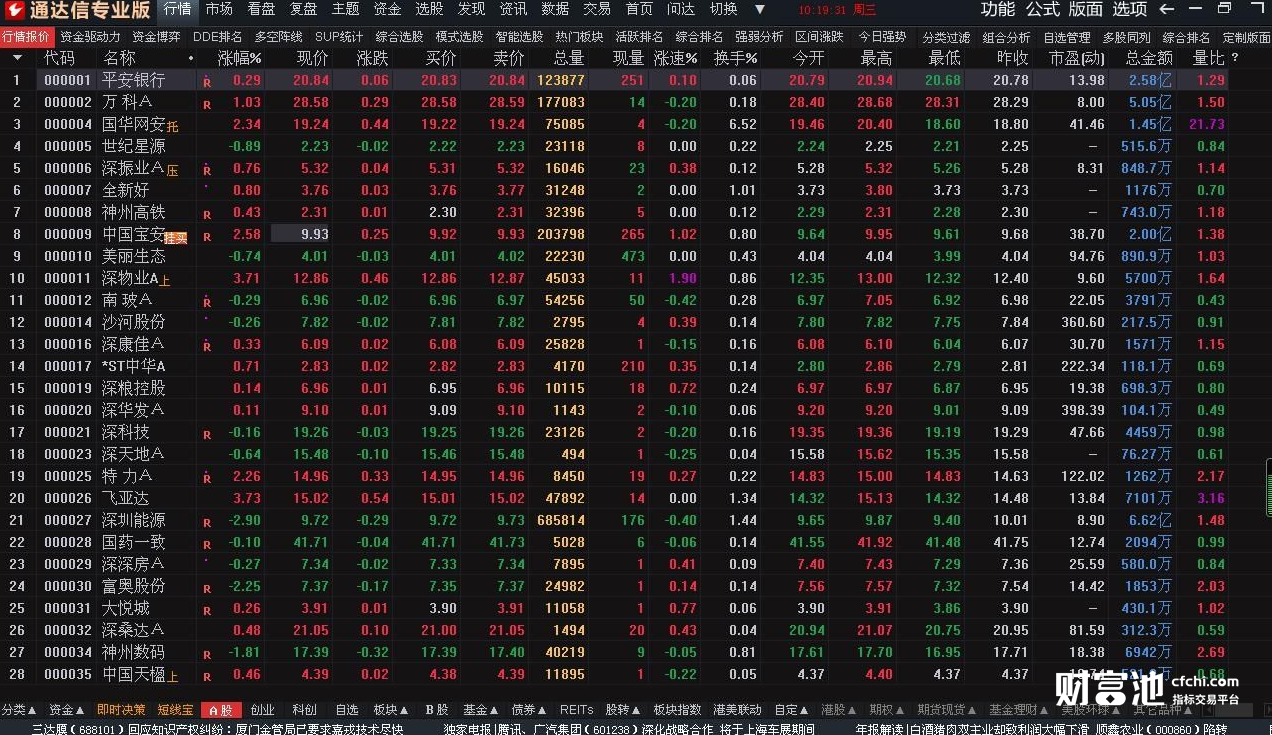
Task: Click the 选项 button at top right
Action: tap(1130, 9)
